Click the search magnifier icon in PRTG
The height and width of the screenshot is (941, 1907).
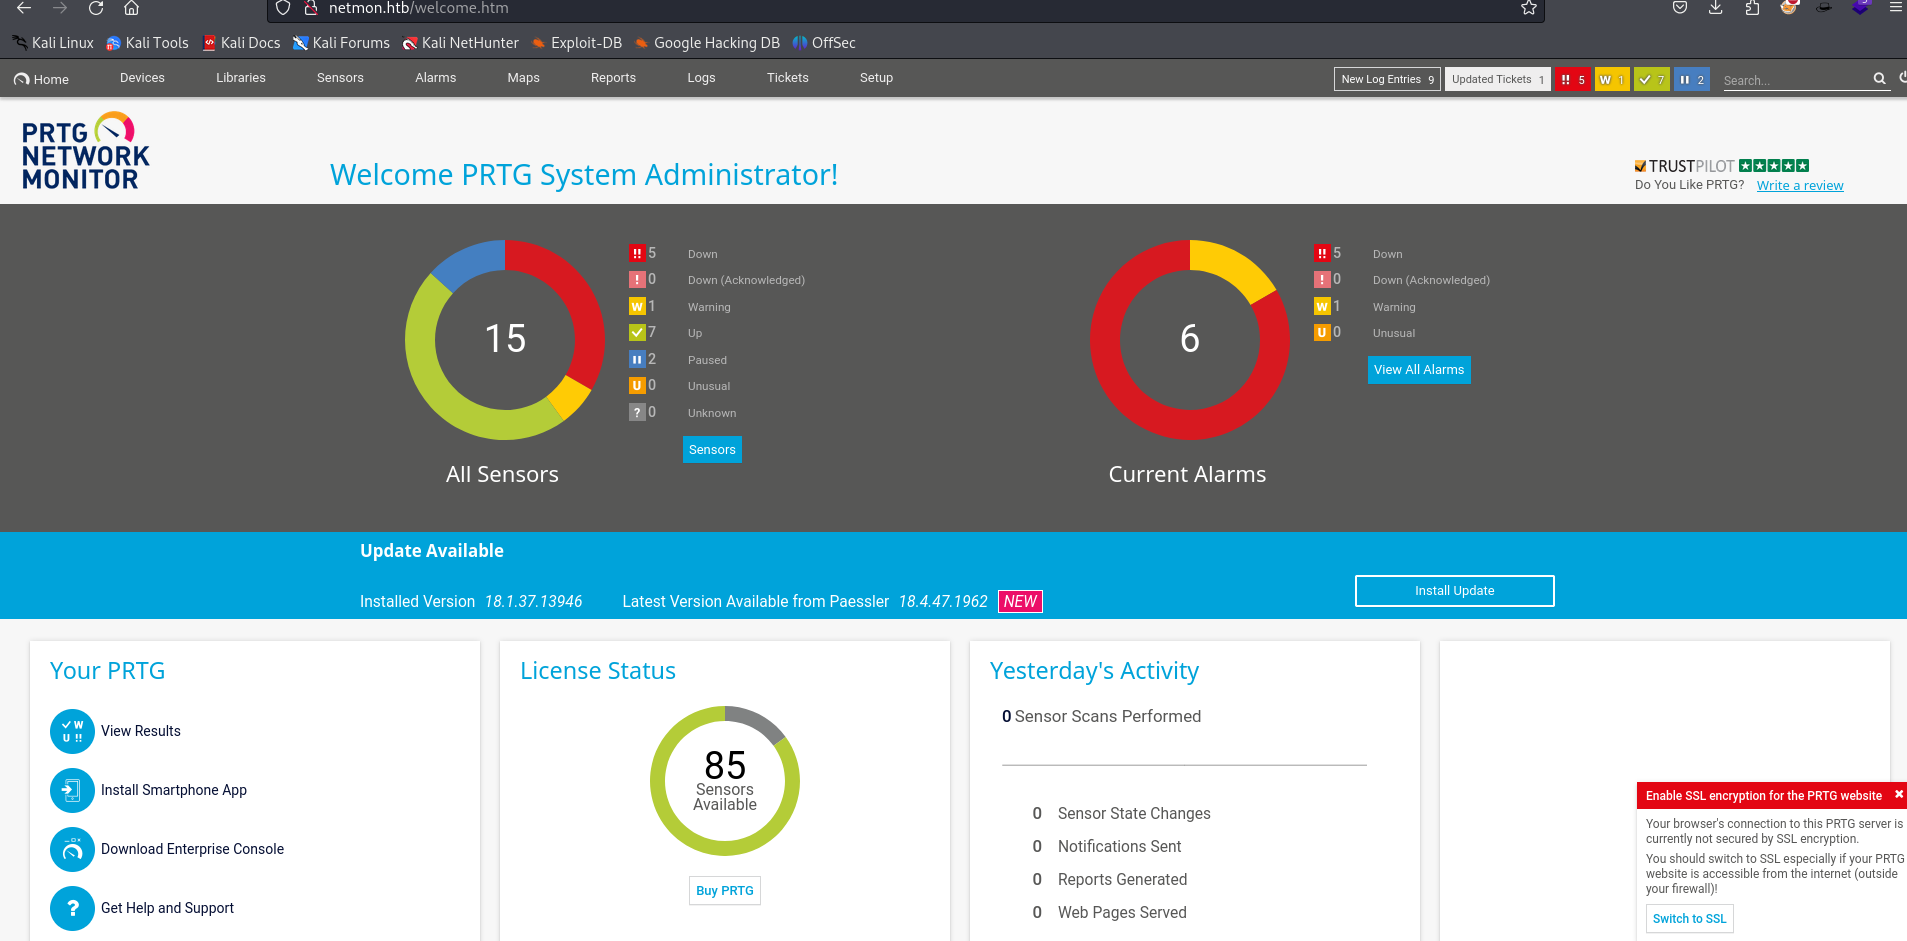[1879, 79]
